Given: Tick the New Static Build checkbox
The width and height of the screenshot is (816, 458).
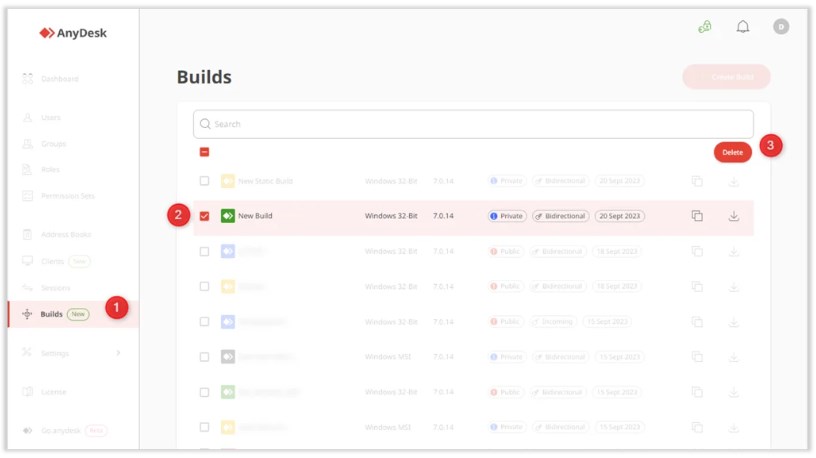Looking at the screenshot, I should [205, 181].
